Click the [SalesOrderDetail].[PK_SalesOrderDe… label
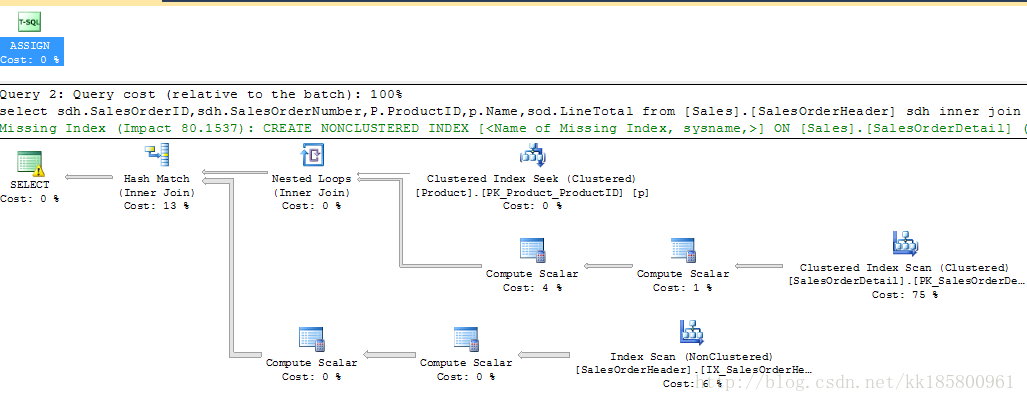Screen dimensions: 1027x402 (x=905, y=281)
